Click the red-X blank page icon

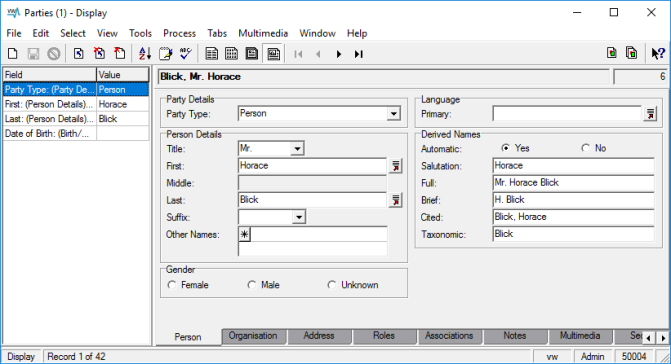[120, 54]
